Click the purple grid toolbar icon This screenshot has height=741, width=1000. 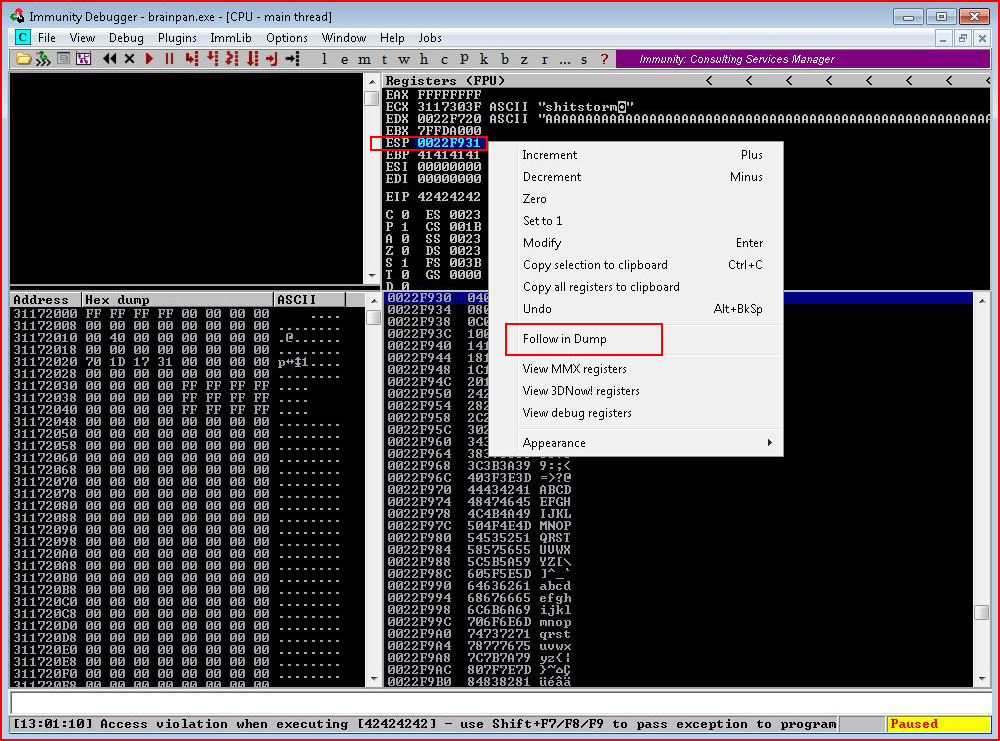[x=83, y=59]
